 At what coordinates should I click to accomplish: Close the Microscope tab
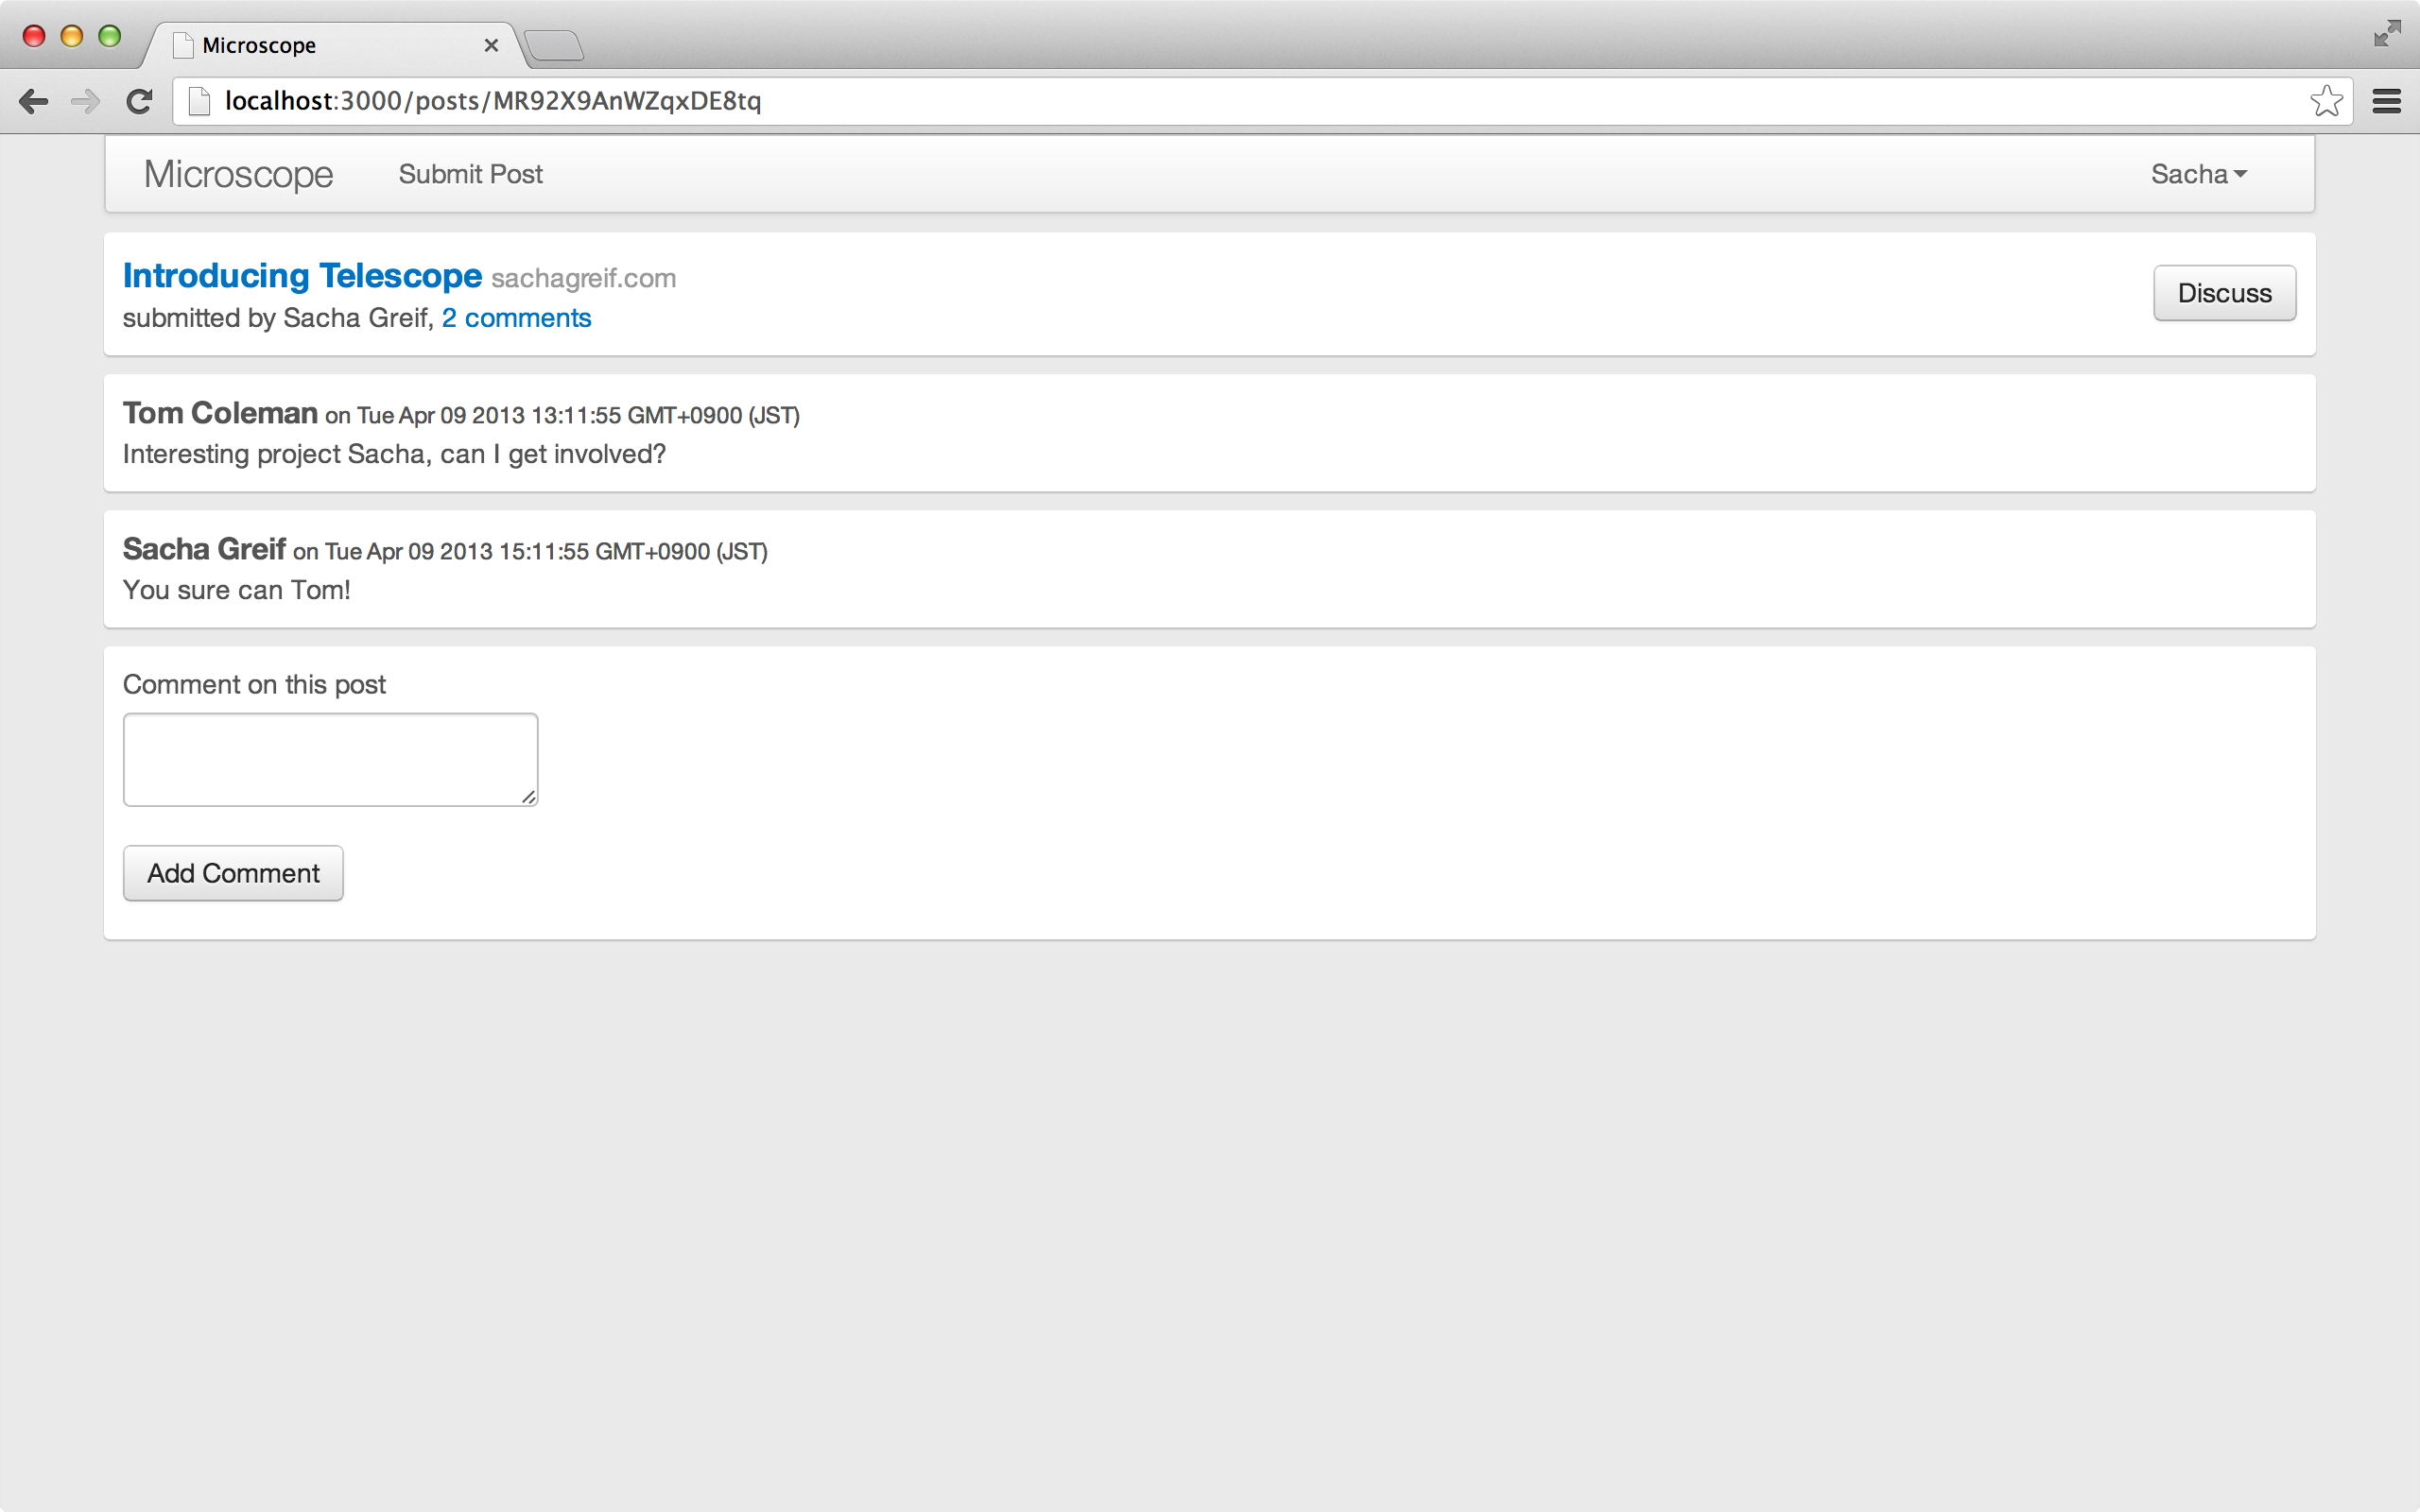pos(491,45)
